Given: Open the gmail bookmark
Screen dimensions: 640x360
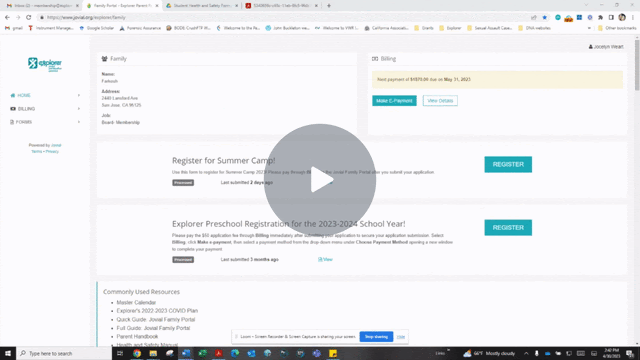Looking at the screenshot, I should tap(14, 28).
